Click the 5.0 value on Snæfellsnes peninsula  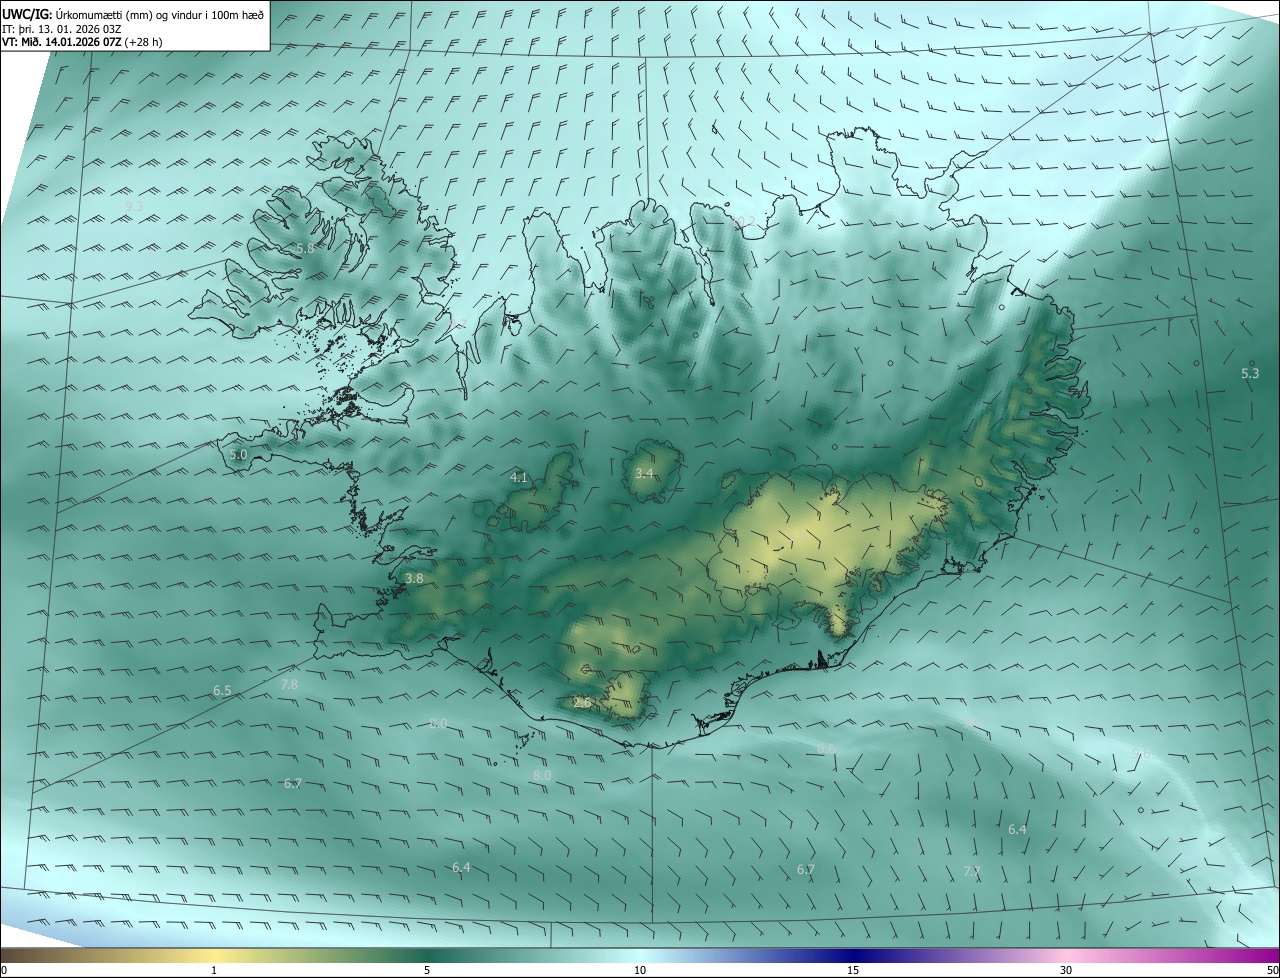[x=238, y=454]
